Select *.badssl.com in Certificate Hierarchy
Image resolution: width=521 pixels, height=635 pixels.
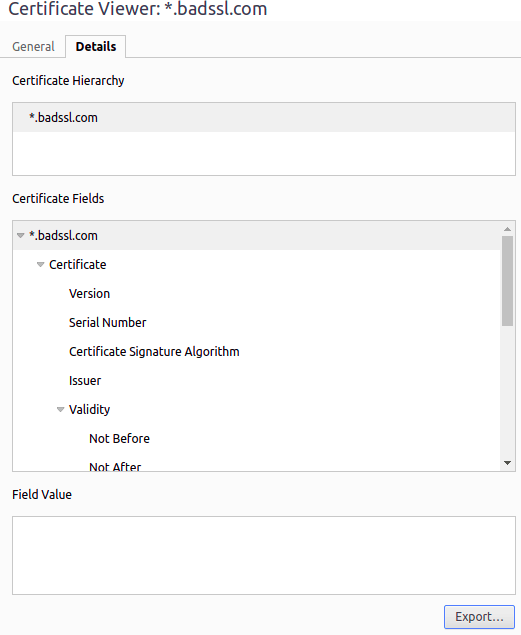tap(264, 118)
